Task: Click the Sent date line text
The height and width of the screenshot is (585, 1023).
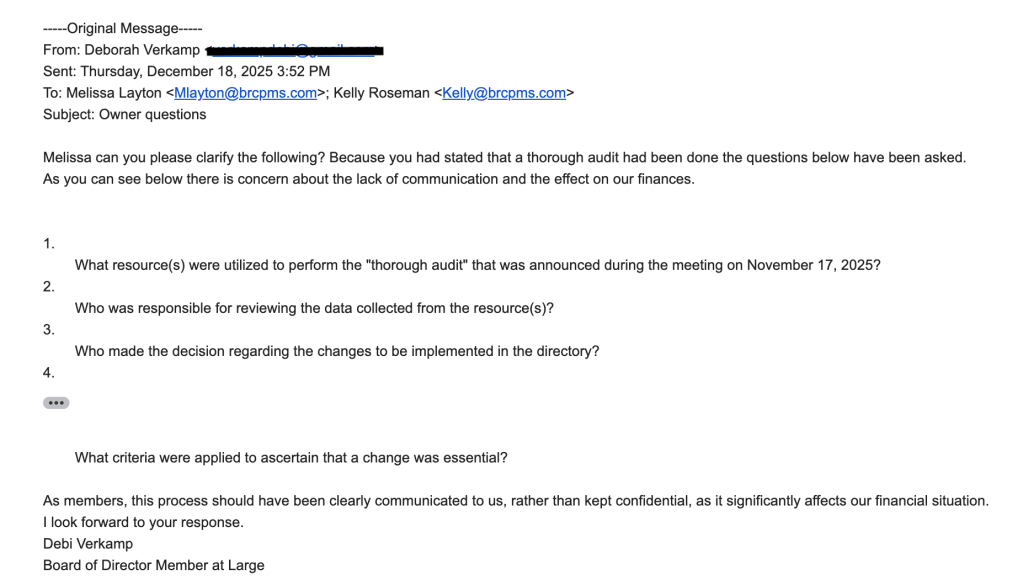Action: point(186,71)
